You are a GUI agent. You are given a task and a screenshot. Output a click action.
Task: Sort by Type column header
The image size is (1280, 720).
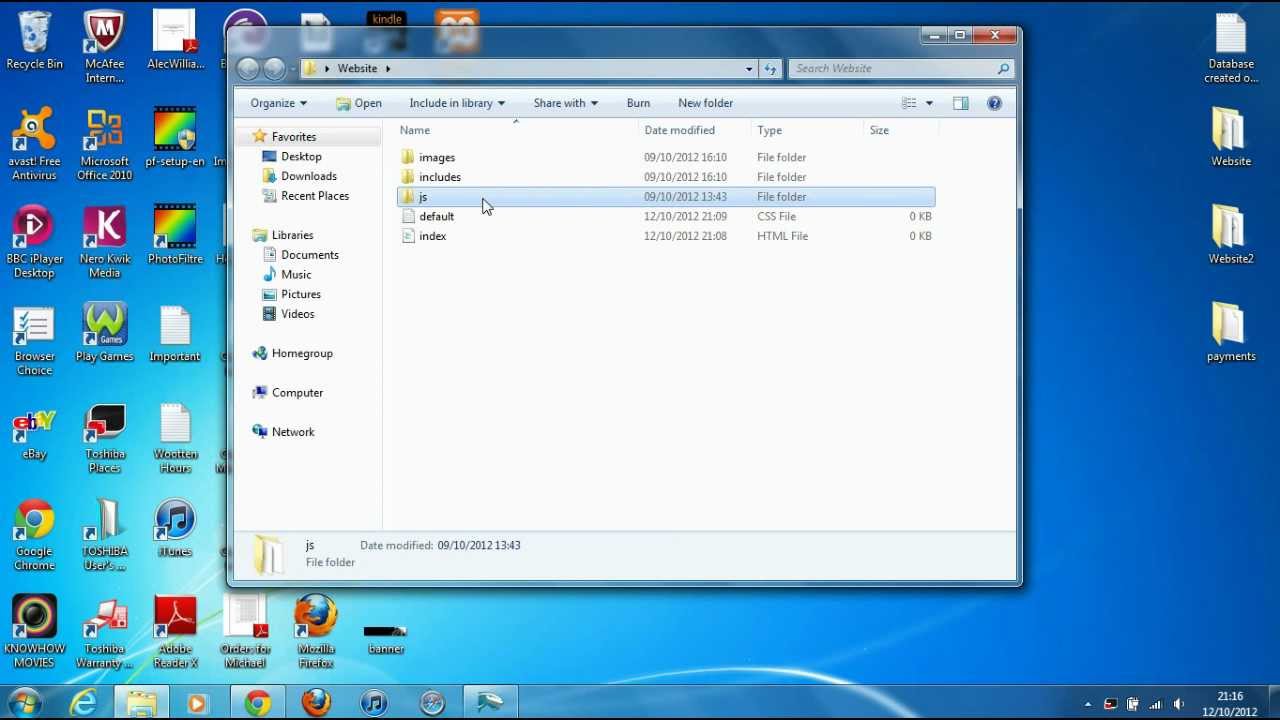807,130
